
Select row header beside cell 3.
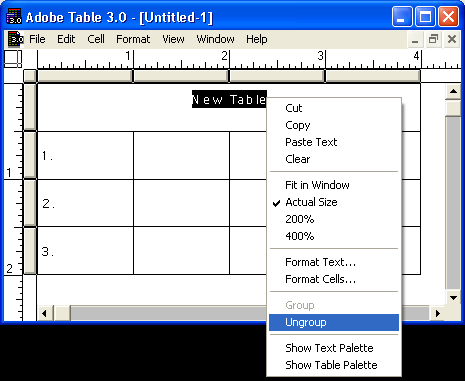30,250
